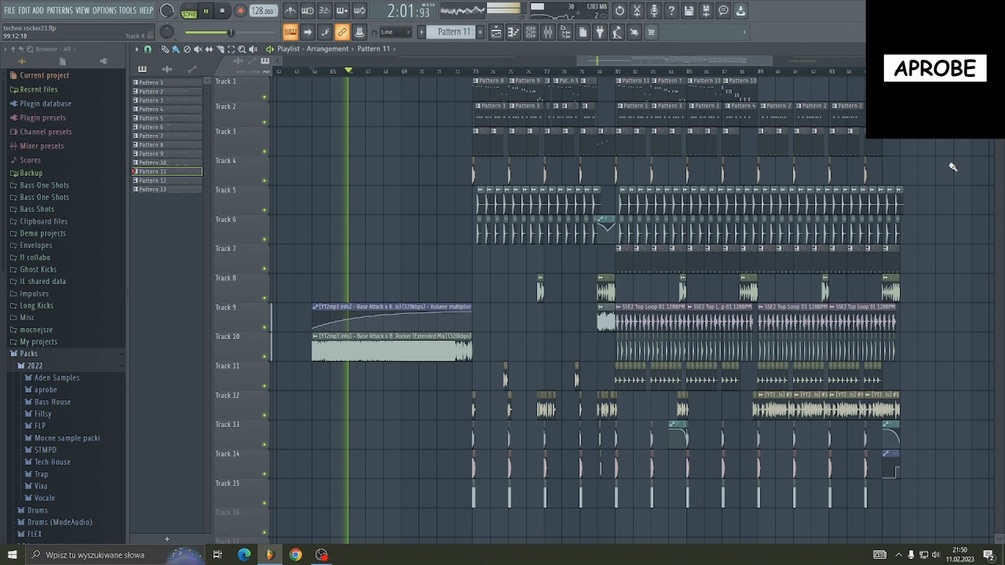This screenshot has height=565, width=1005.
Task: Open the PATTERNS menu
Action: (x=60, y=10)
